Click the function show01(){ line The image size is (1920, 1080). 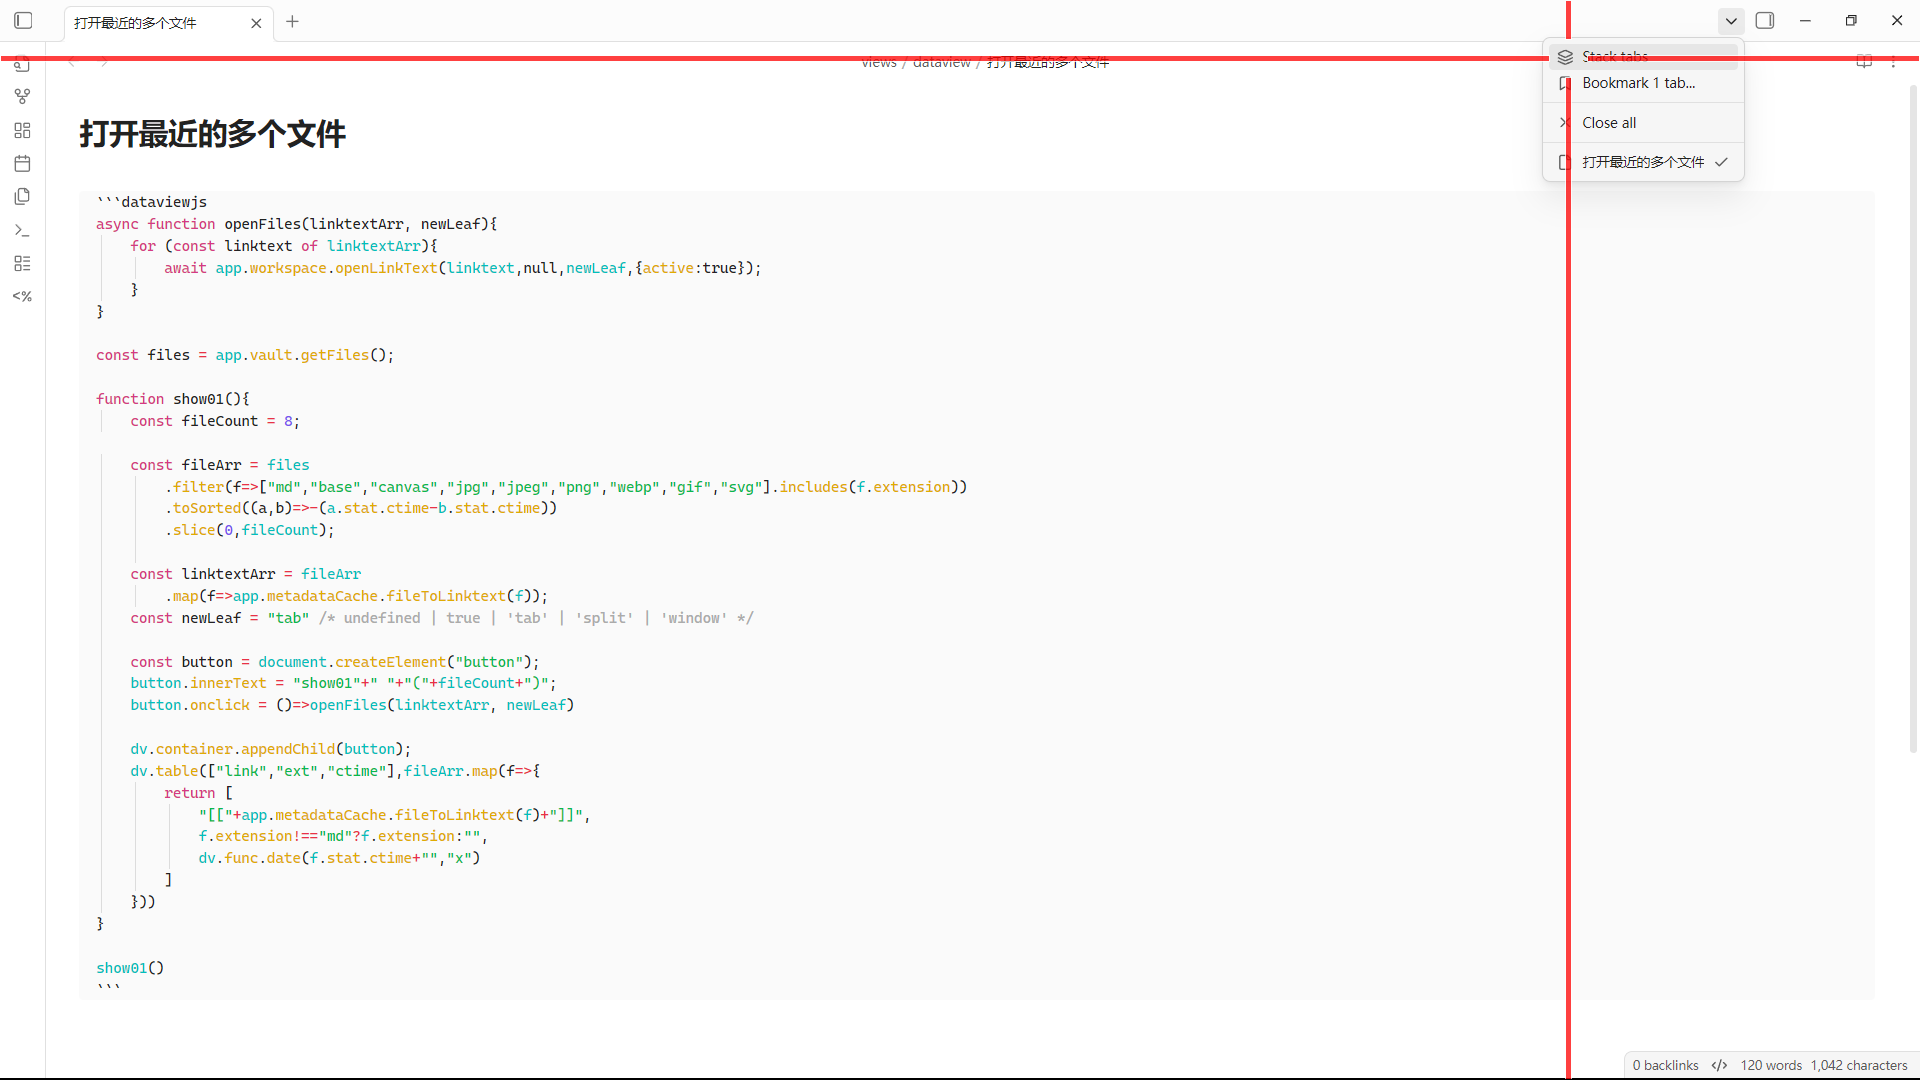(x=173, y=399)
